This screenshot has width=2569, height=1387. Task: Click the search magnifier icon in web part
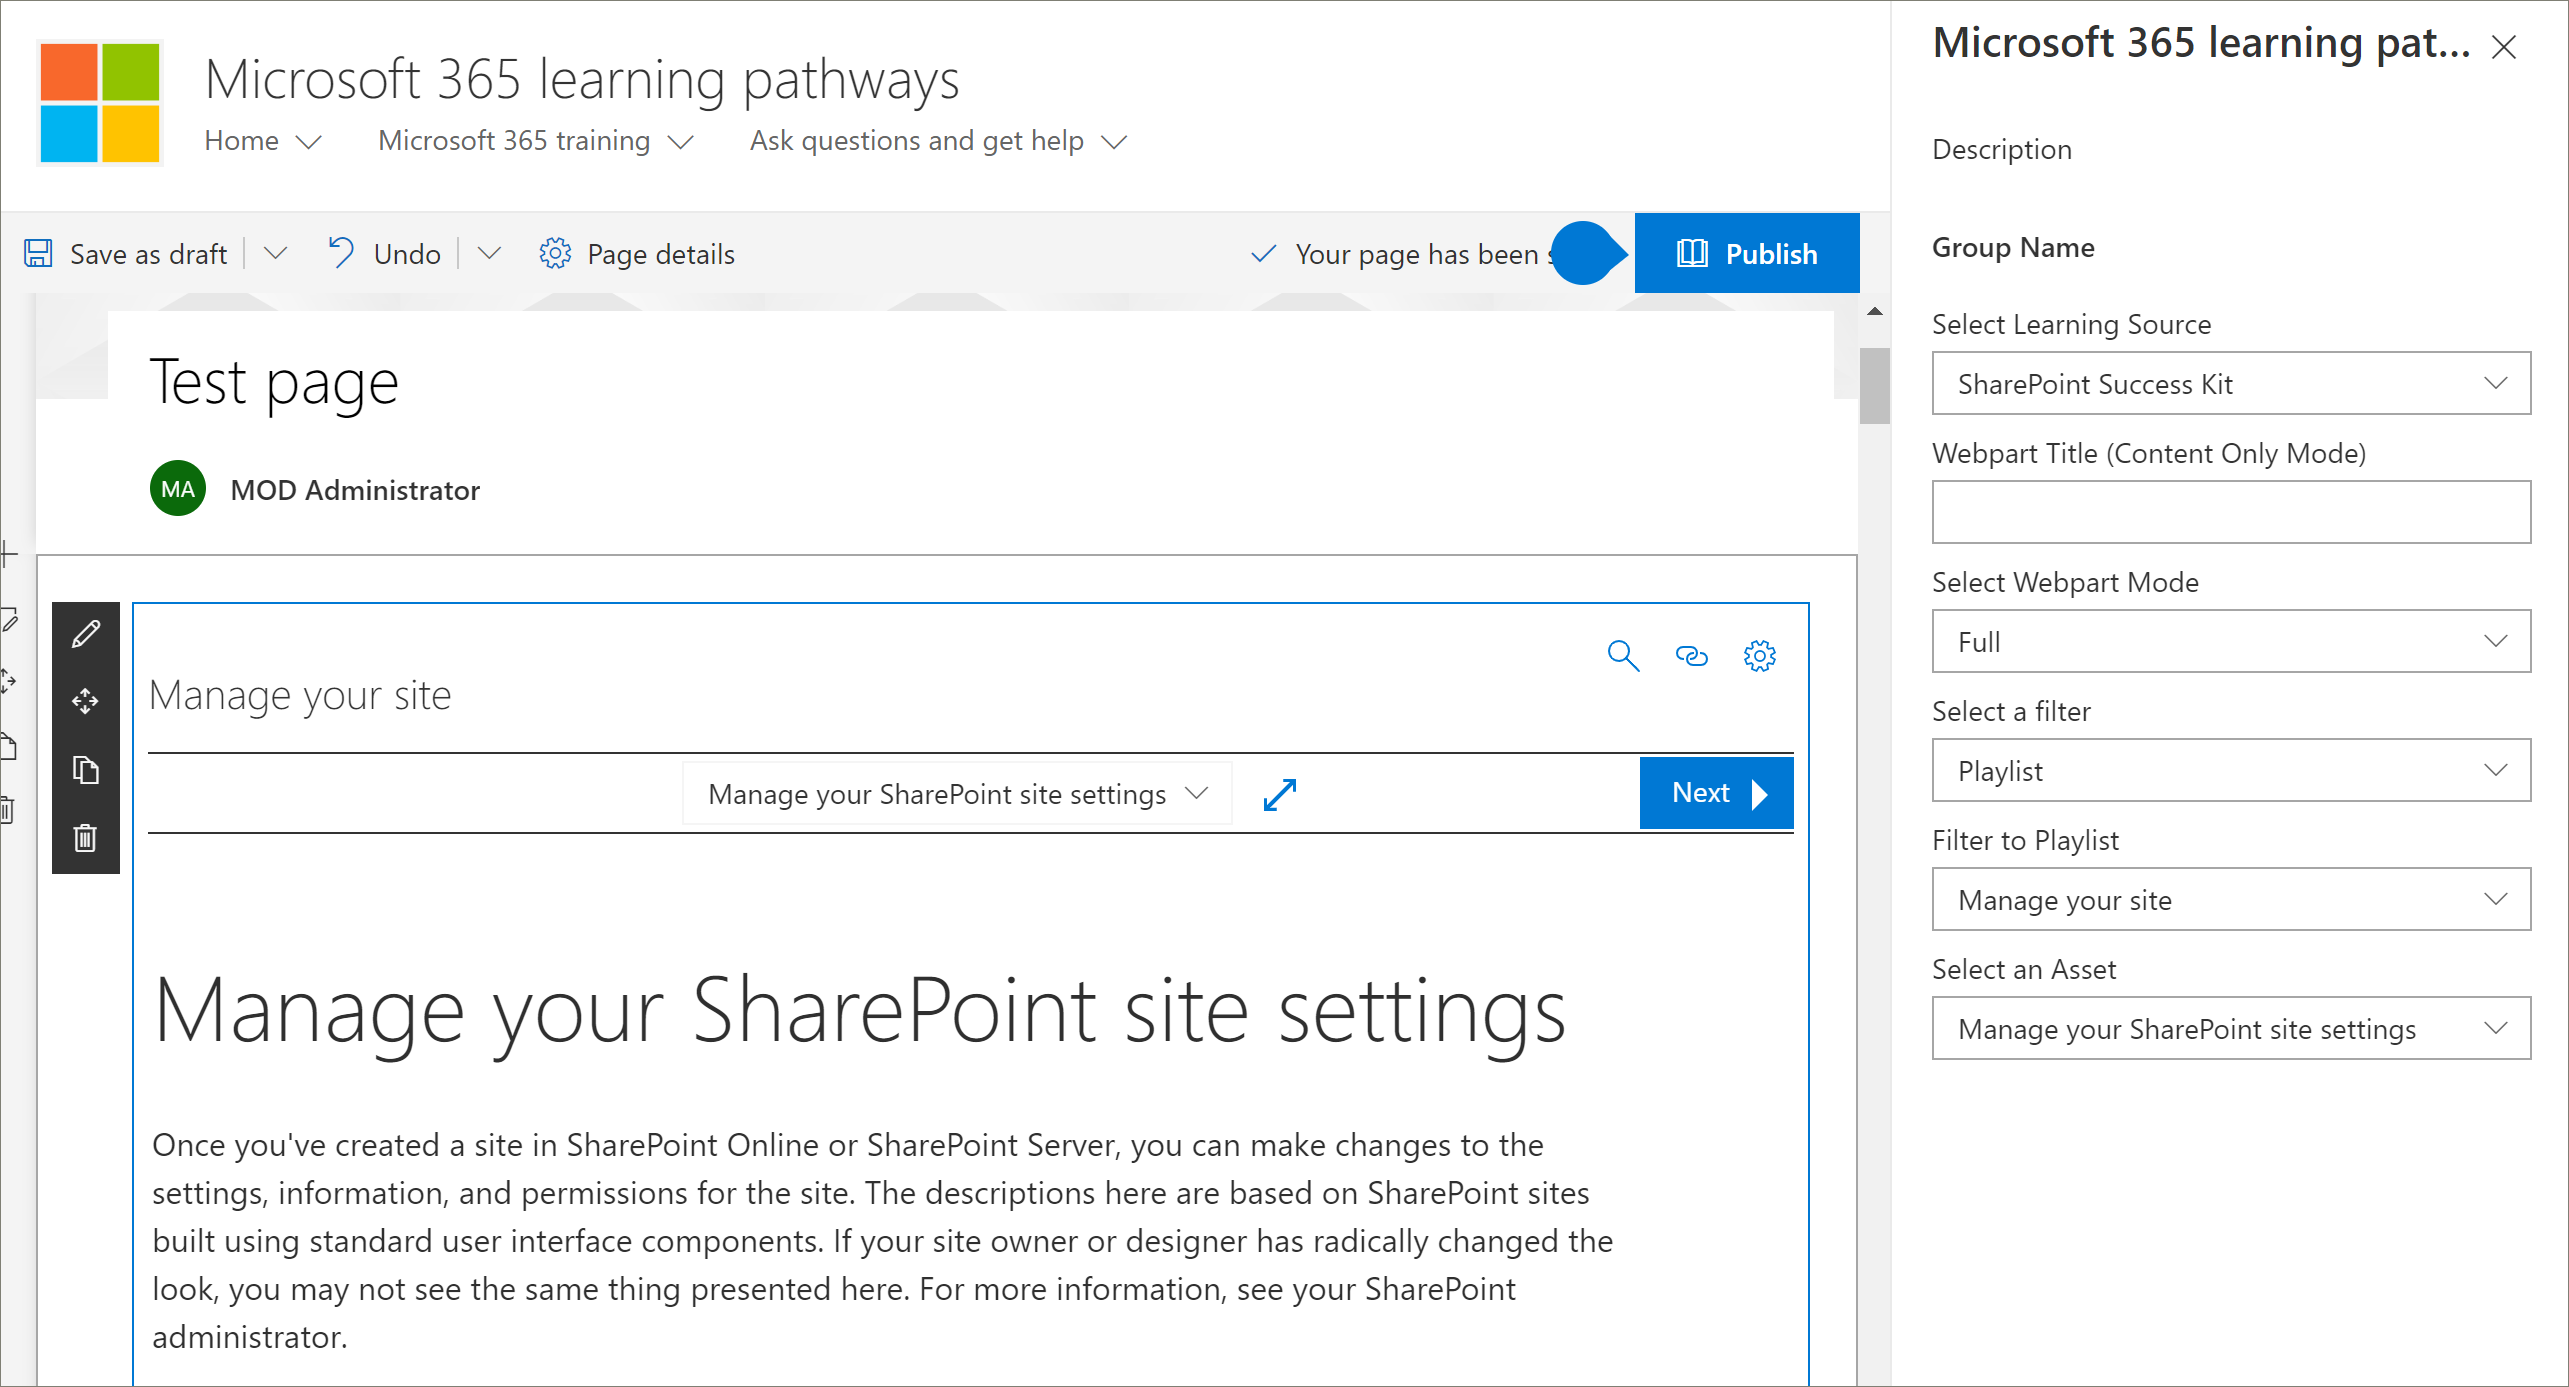1622,656
